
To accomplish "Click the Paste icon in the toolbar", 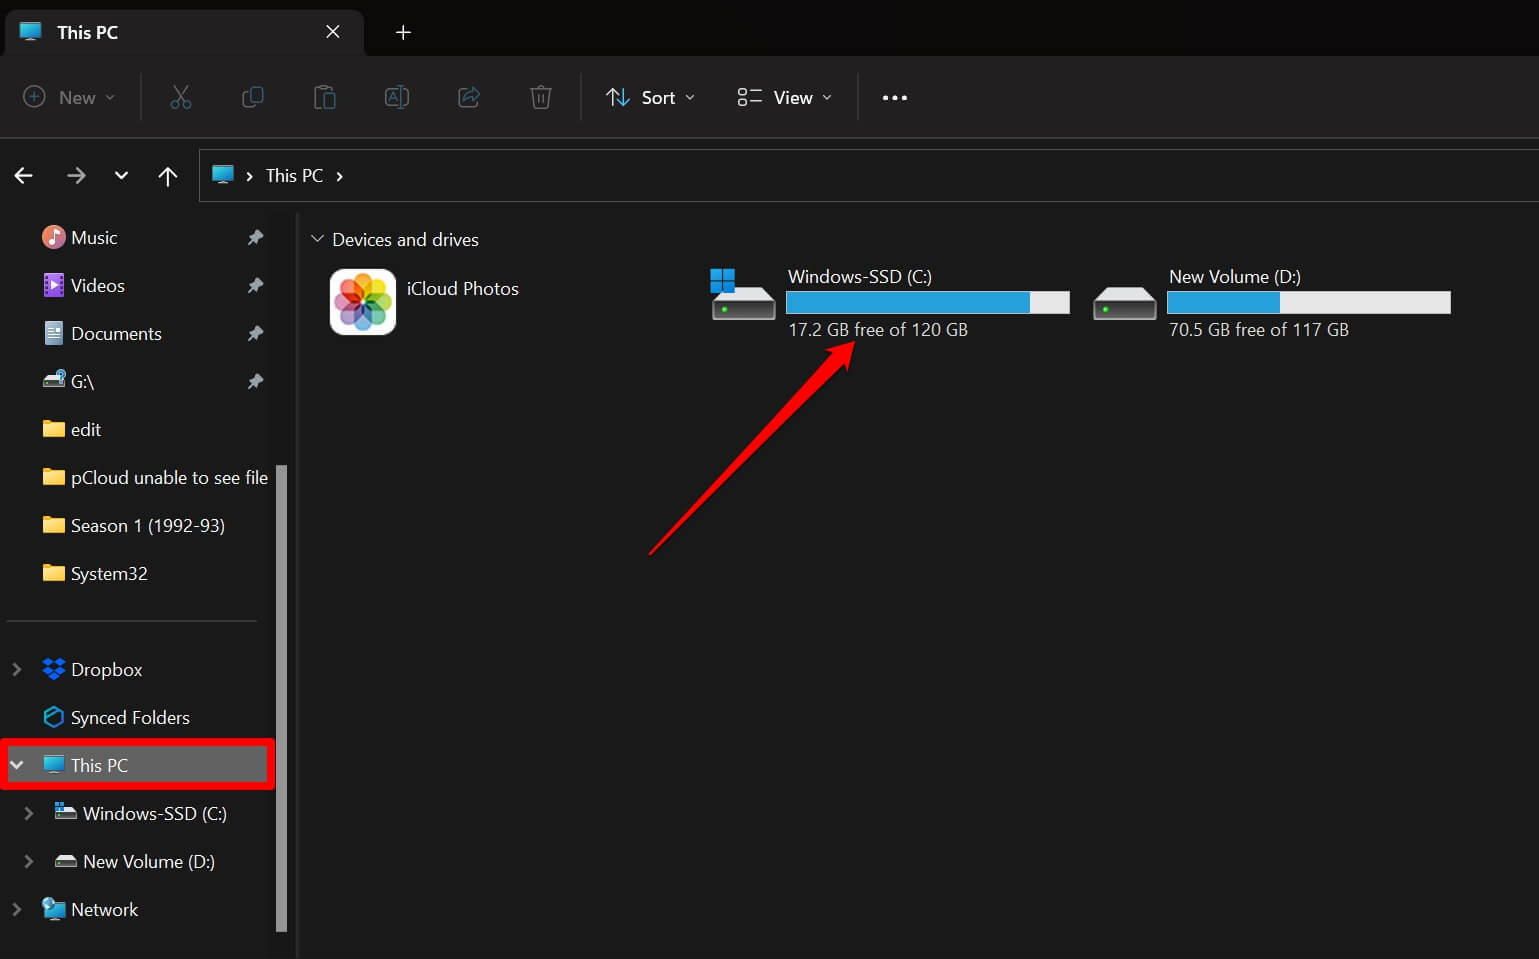I will point(324,97).
